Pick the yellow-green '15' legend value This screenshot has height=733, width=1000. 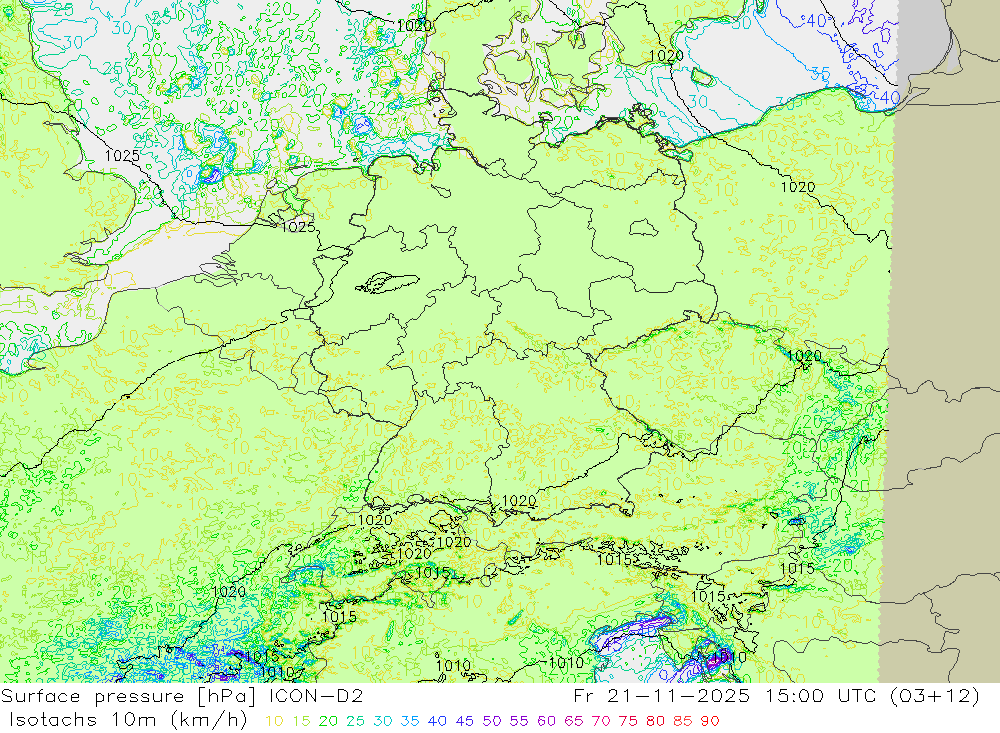[x=302, y=721]
